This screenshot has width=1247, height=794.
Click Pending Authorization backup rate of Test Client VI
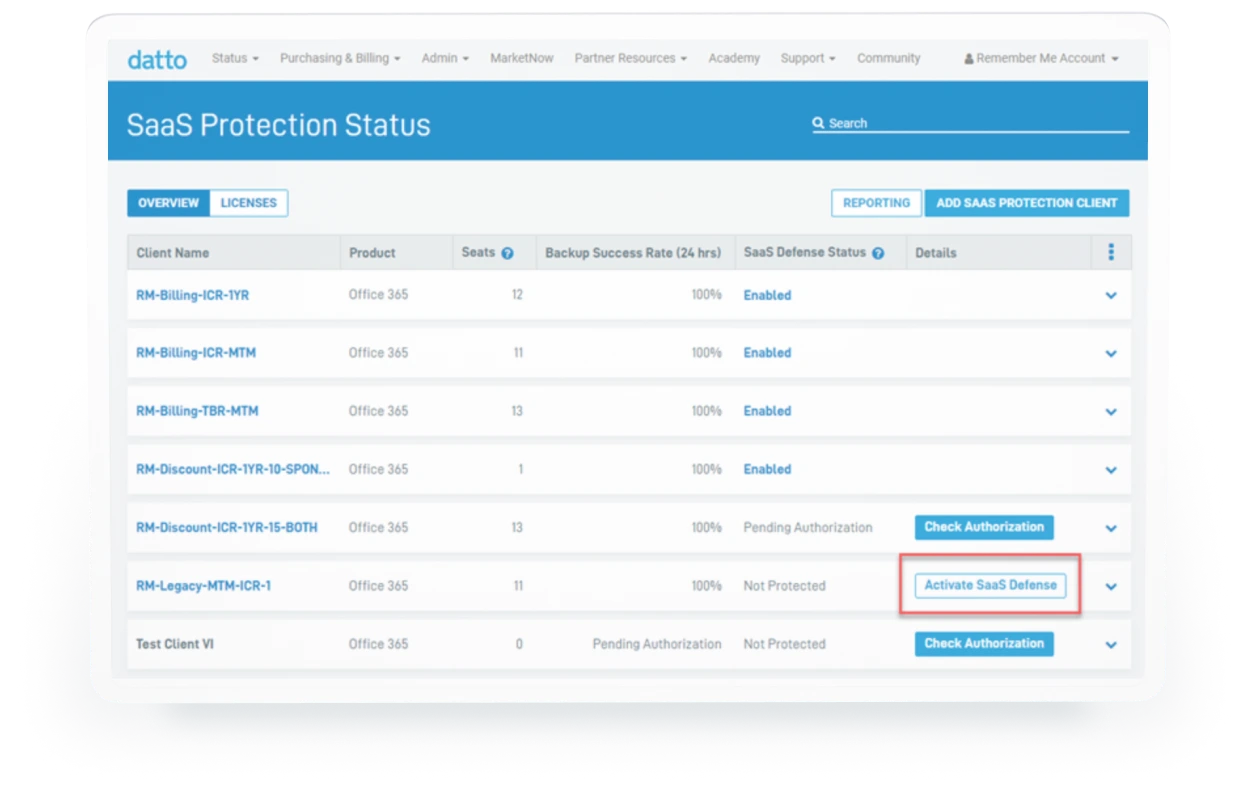coord(657,644)
